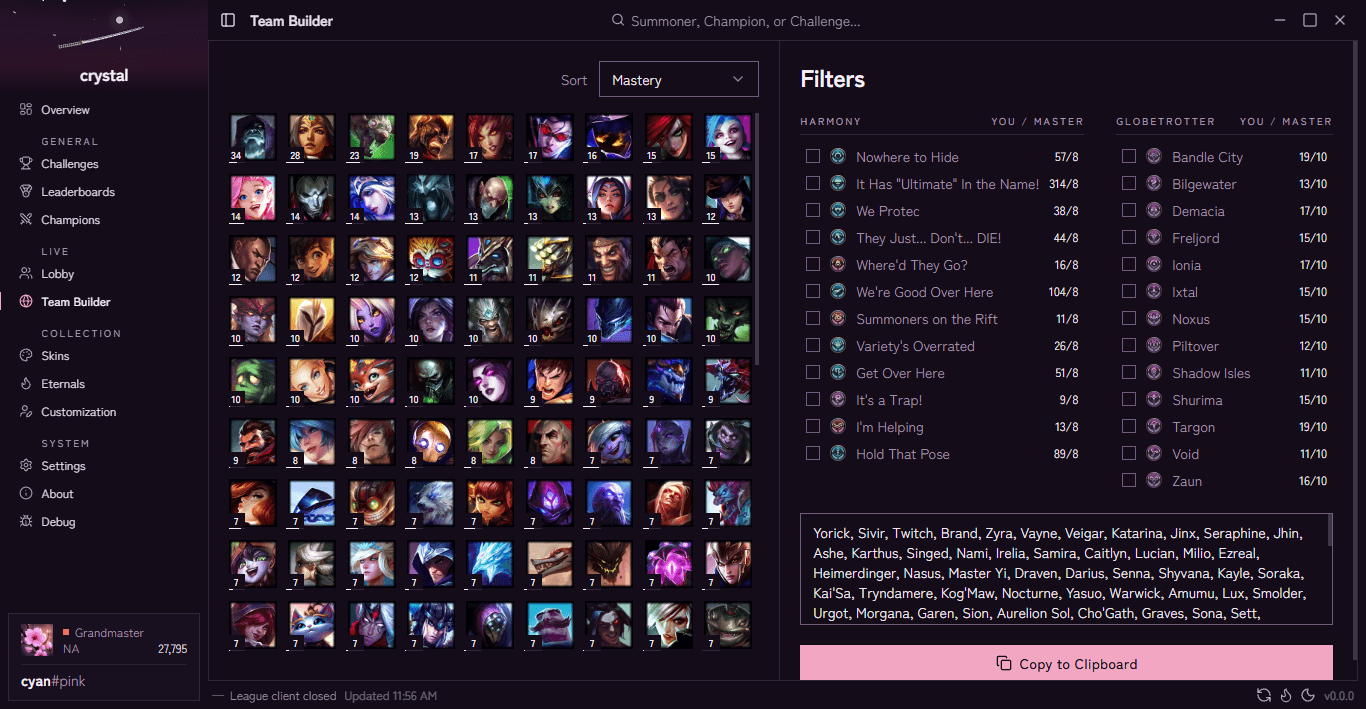The height and width of the screenshot is (709, 1366).
Task: Check the Summoners on the Rift checkbox
Action: [x=813, y=319]
